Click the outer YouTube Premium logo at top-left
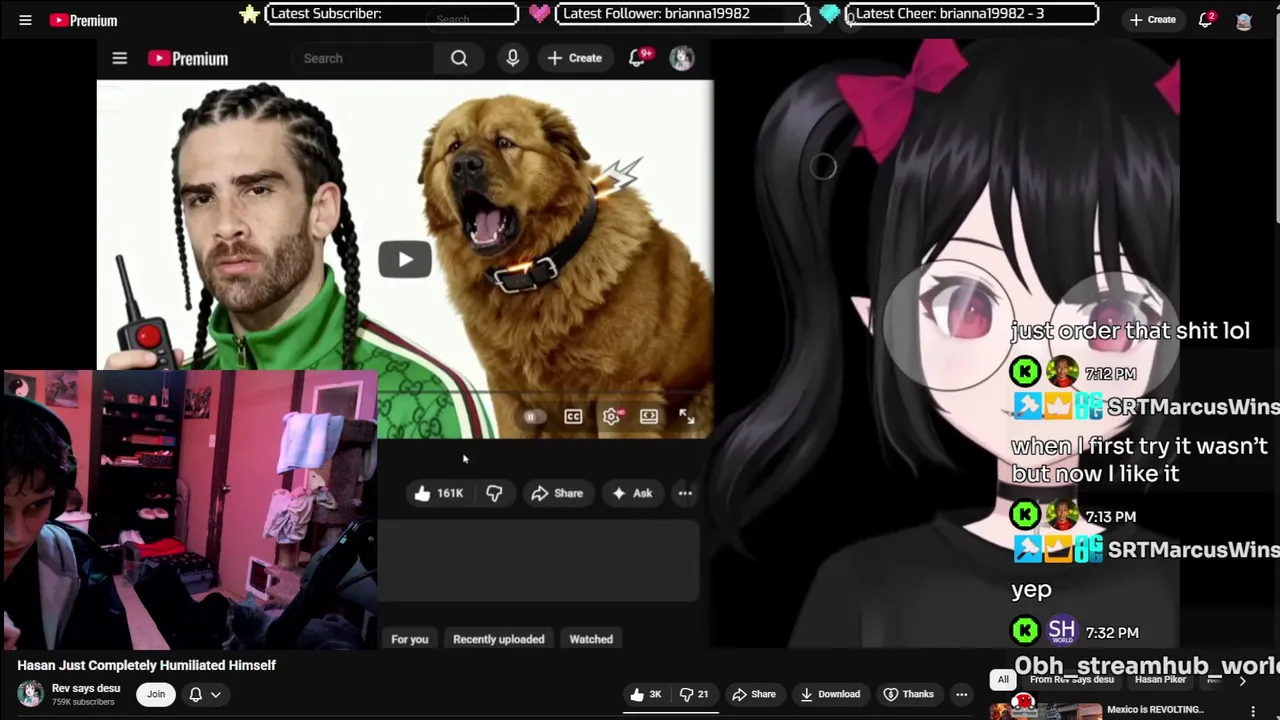Viewport: 1280px width, 720px height. point(83,20)
